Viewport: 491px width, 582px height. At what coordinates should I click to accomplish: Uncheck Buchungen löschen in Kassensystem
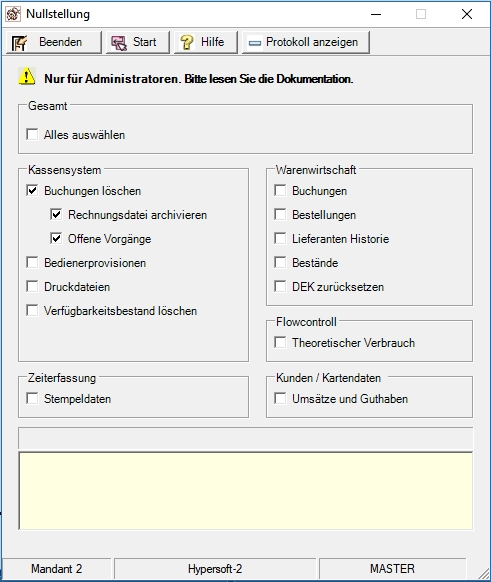coord(32,190)
